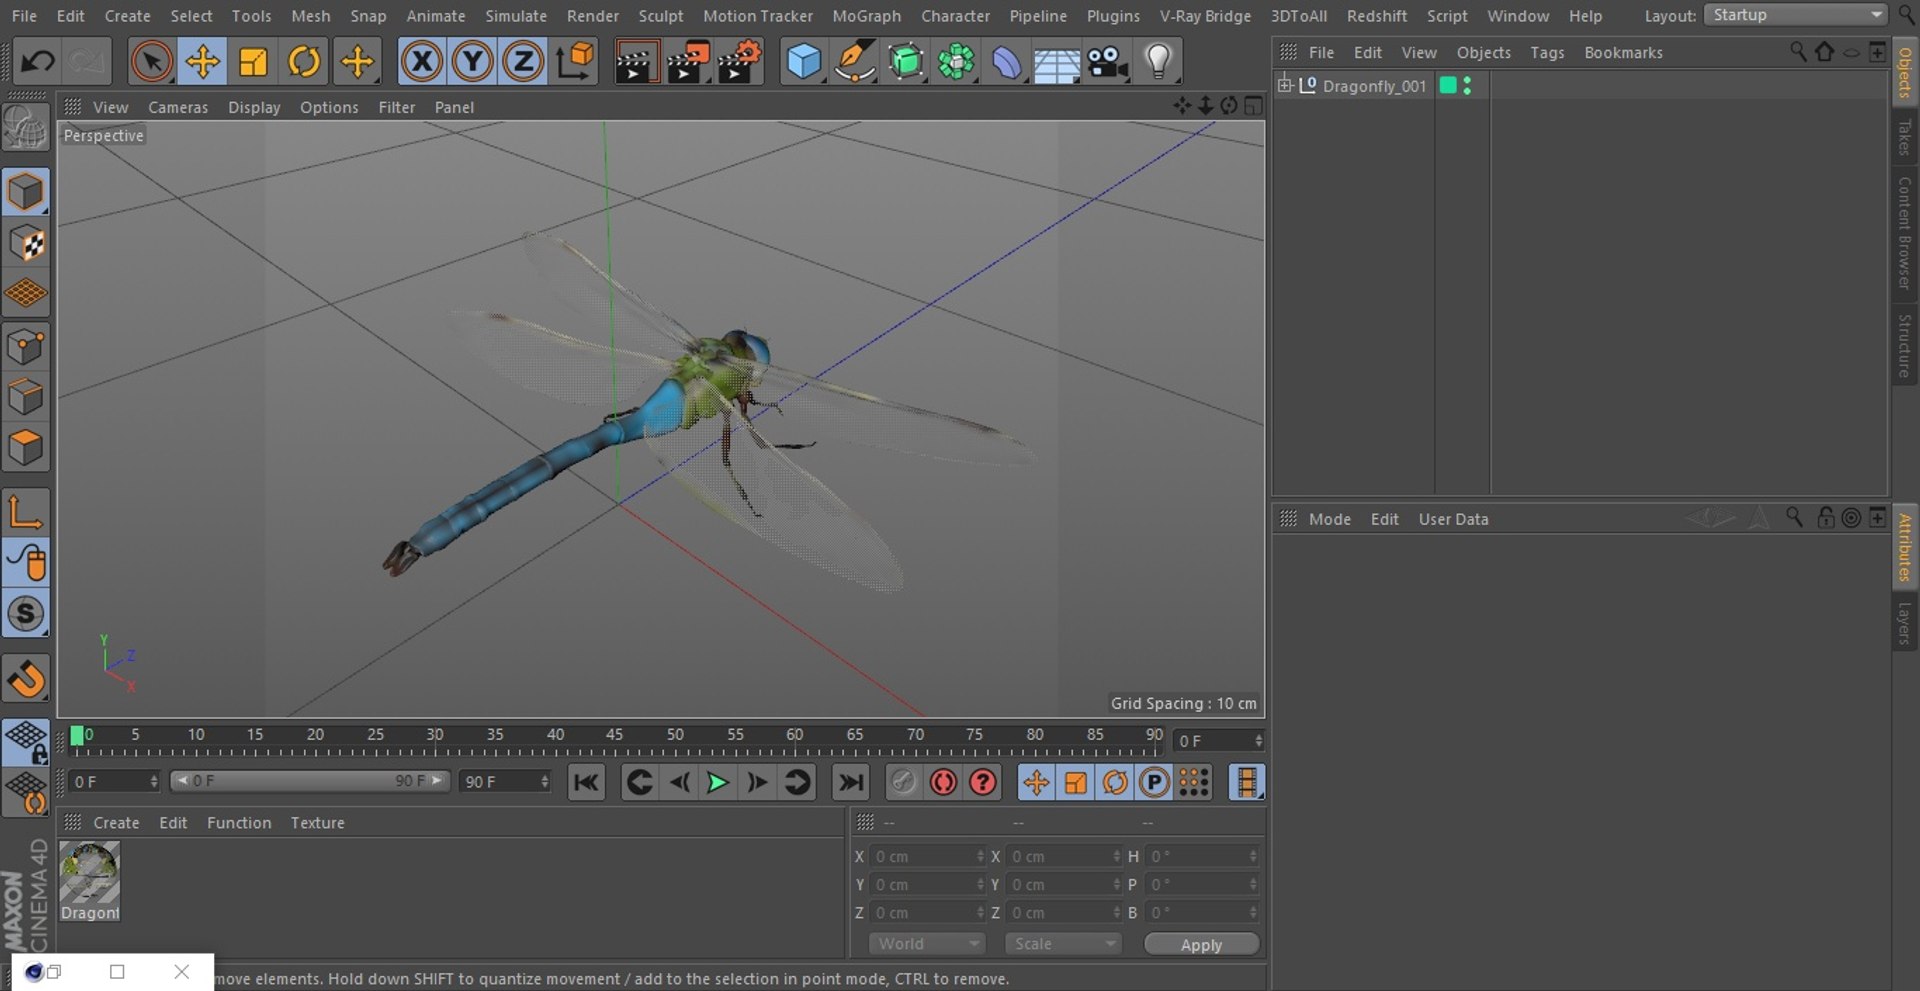This screenshot has width=1920, height=991.
Task: Expand the Dragonfly_001 object tree
Action: (x=1285, y=85)
